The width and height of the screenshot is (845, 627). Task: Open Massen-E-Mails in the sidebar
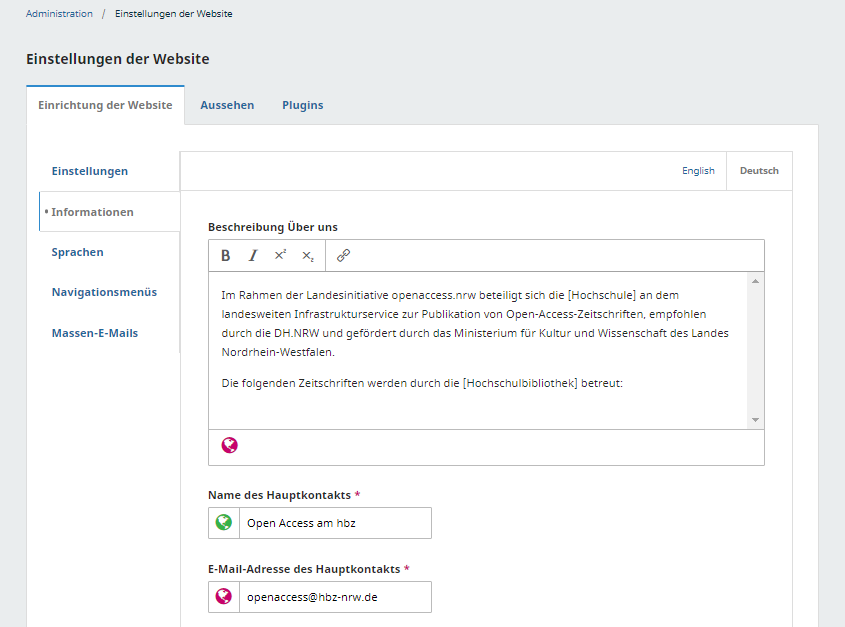pyautogui.click(x=95, y=333)
